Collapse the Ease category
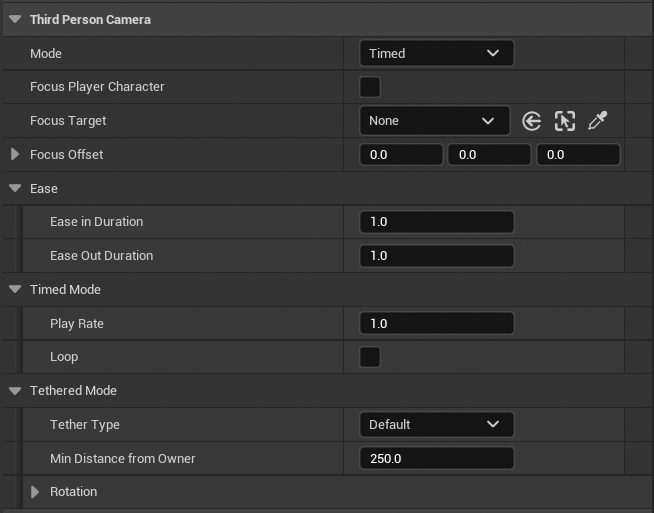This screenshot has height=513, width=654. coord(15,189)
